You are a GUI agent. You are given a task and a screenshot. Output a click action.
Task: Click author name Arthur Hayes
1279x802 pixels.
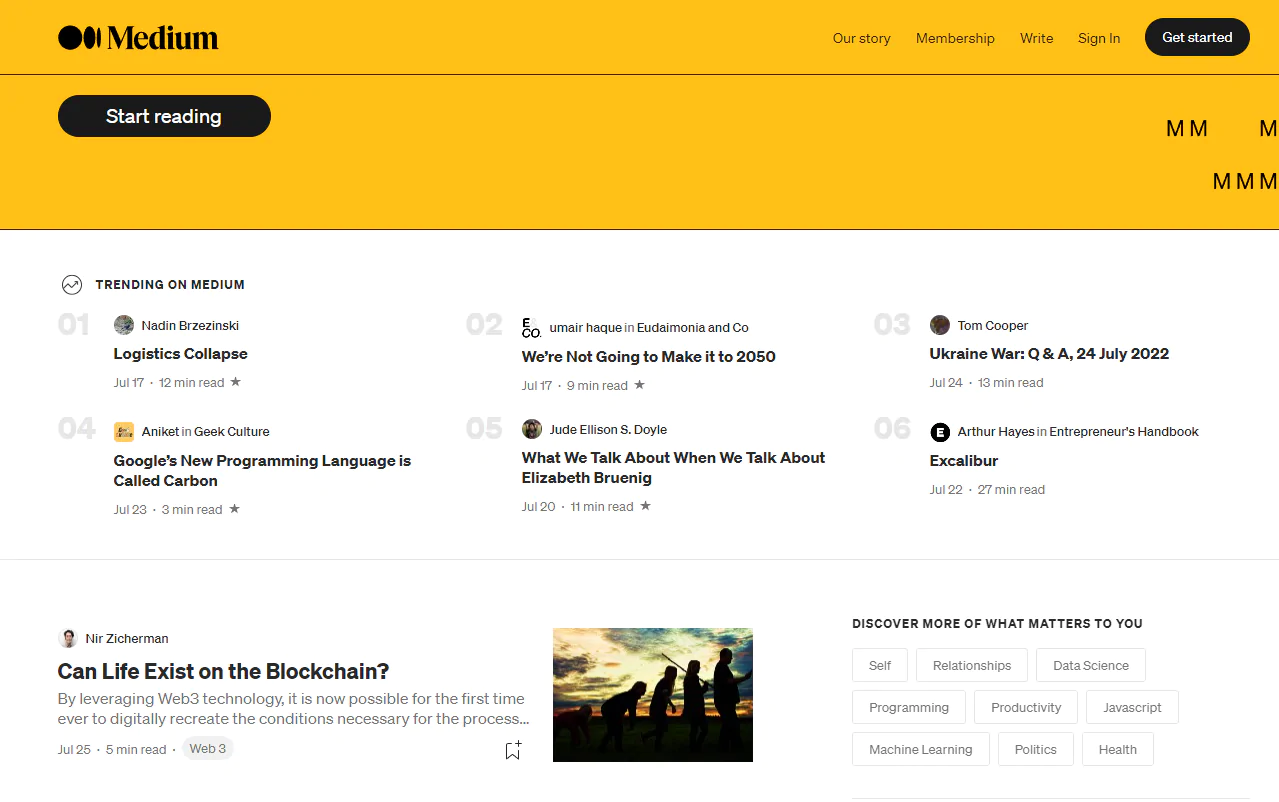click(996, 432)
